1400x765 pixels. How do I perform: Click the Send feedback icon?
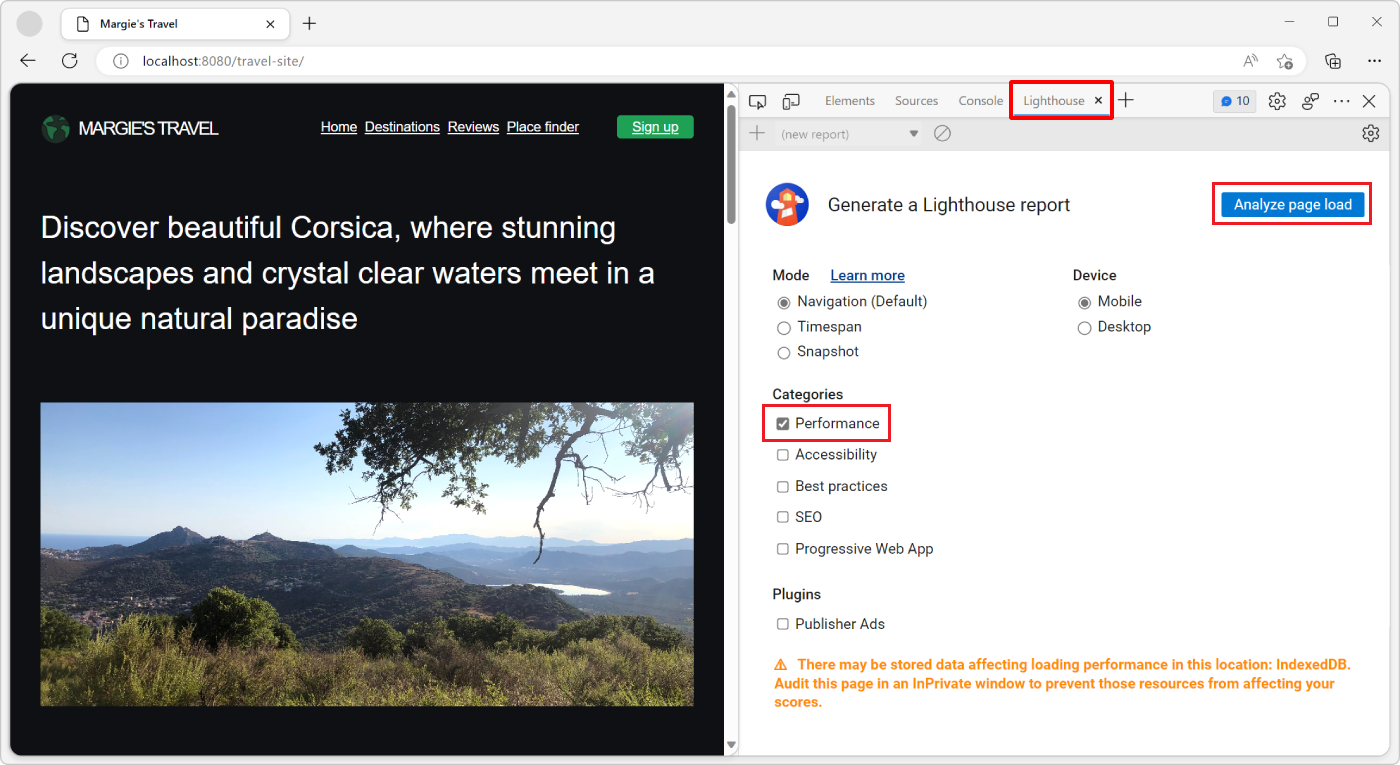point(1310,100)
